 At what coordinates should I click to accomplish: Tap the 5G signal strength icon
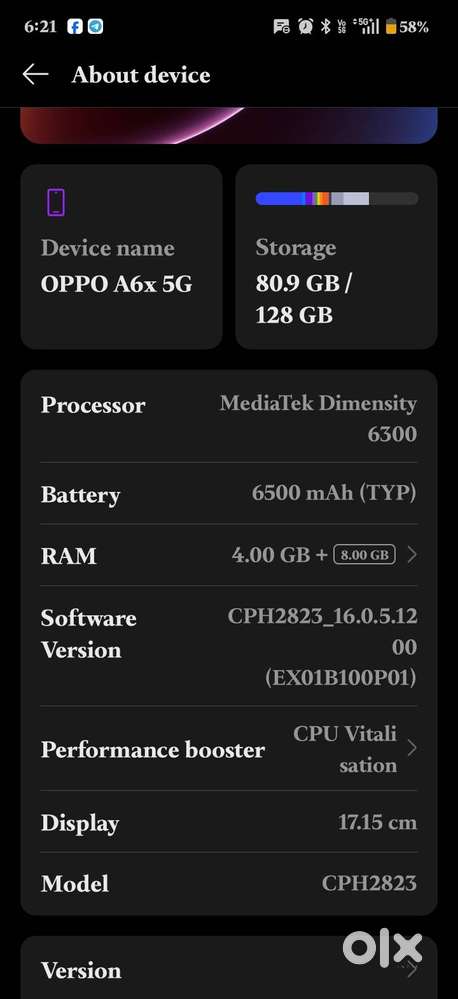coord(368,27)
